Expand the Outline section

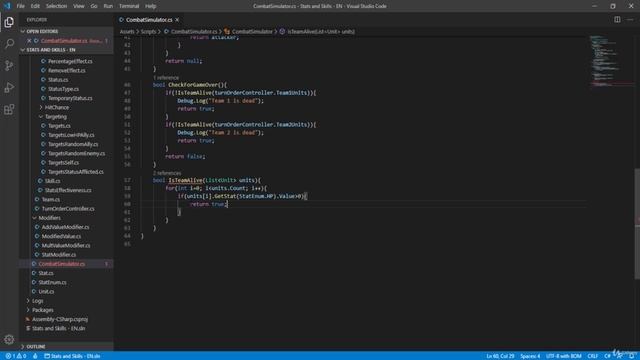[x=36, y=347]
